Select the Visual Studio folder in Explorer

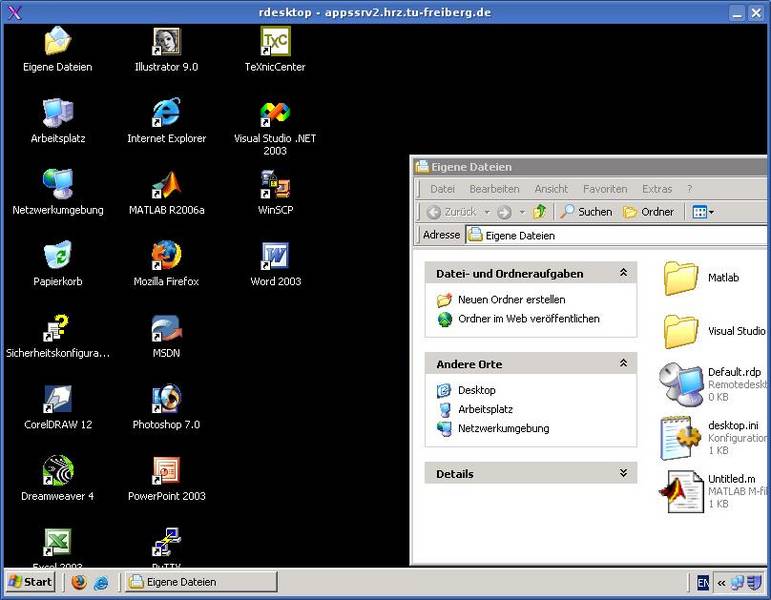[x=714, y=331]
